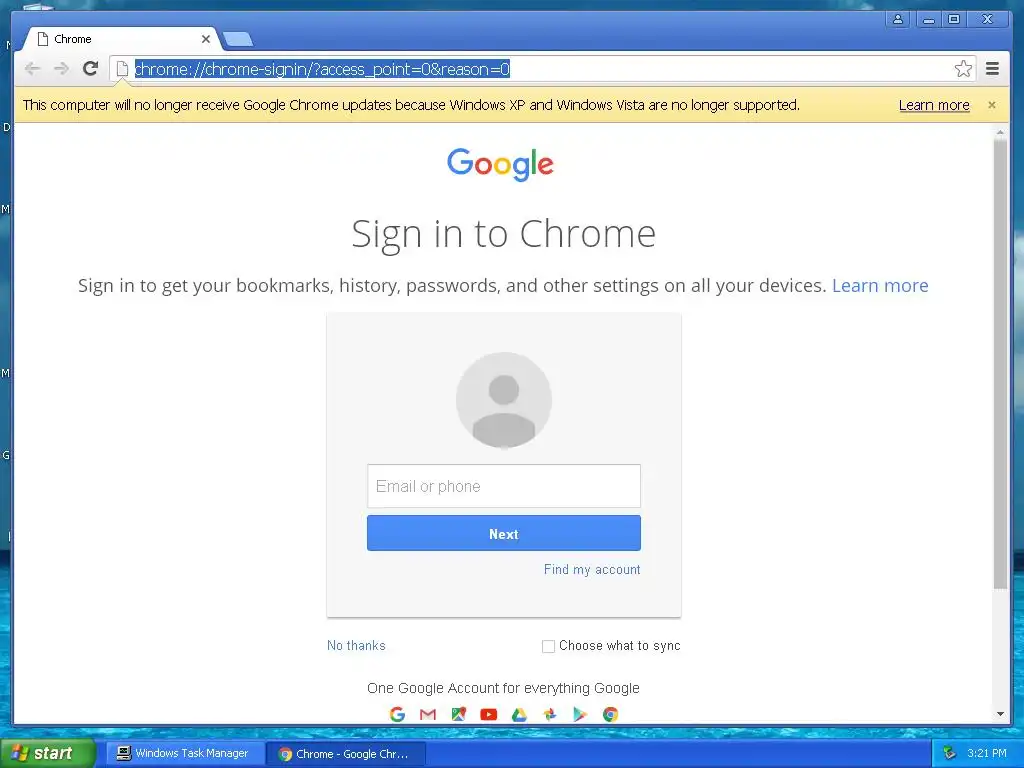The image size is (1024, 768).
Task: Switch to Windows Task Manager in taskbar
Action: (185, 754)
